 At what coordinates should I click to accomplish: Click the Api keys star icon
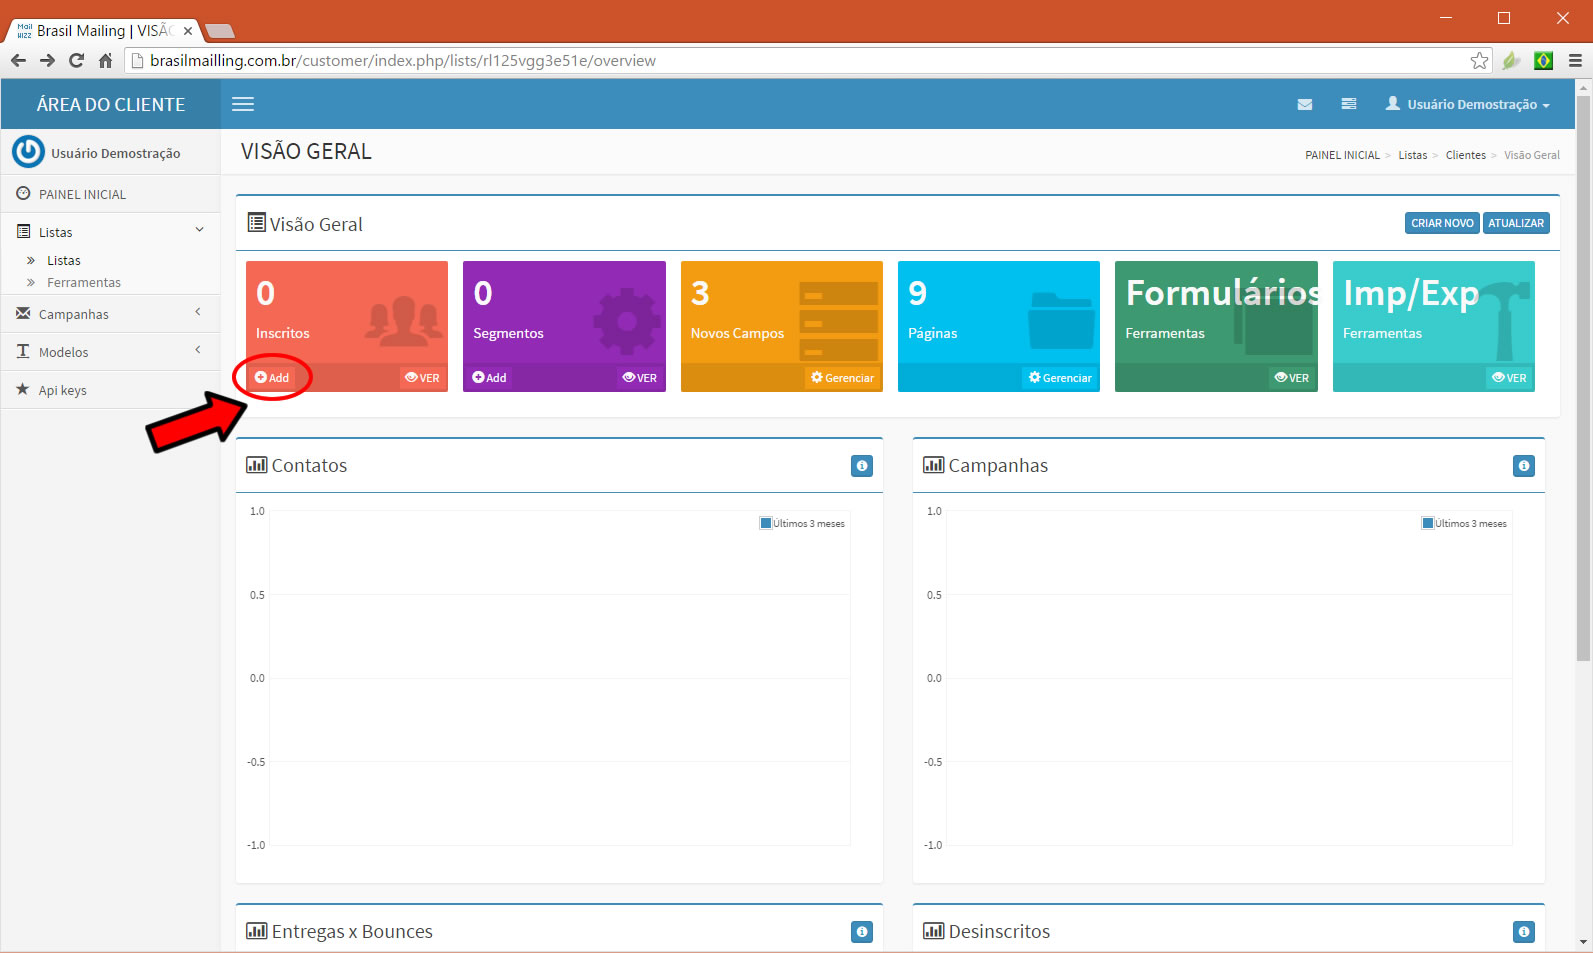(23, 389)
